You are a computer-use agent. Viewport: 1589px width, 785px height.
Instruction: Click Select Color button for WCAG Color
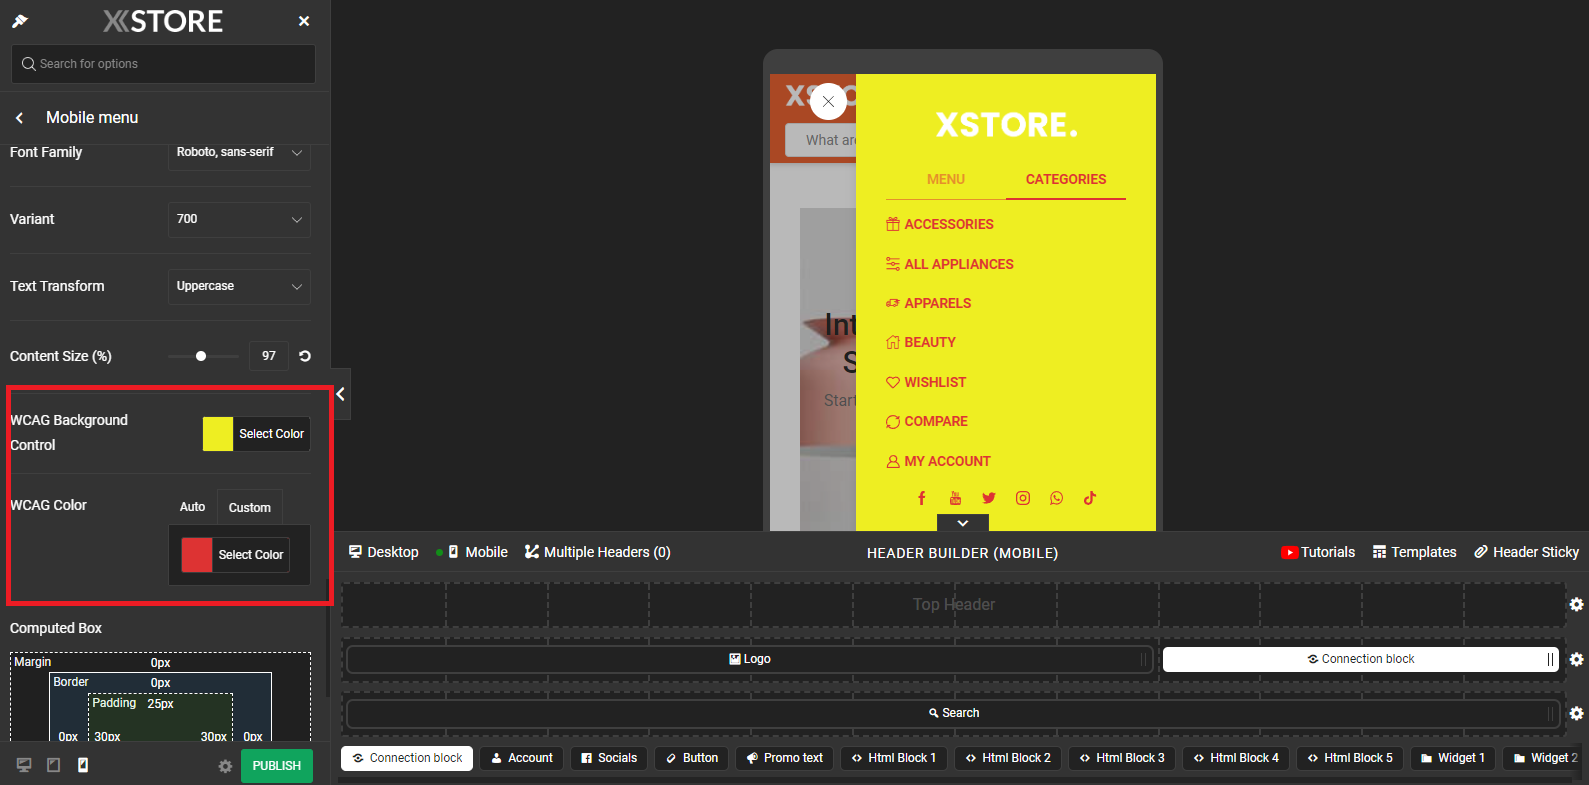(251, 555)
